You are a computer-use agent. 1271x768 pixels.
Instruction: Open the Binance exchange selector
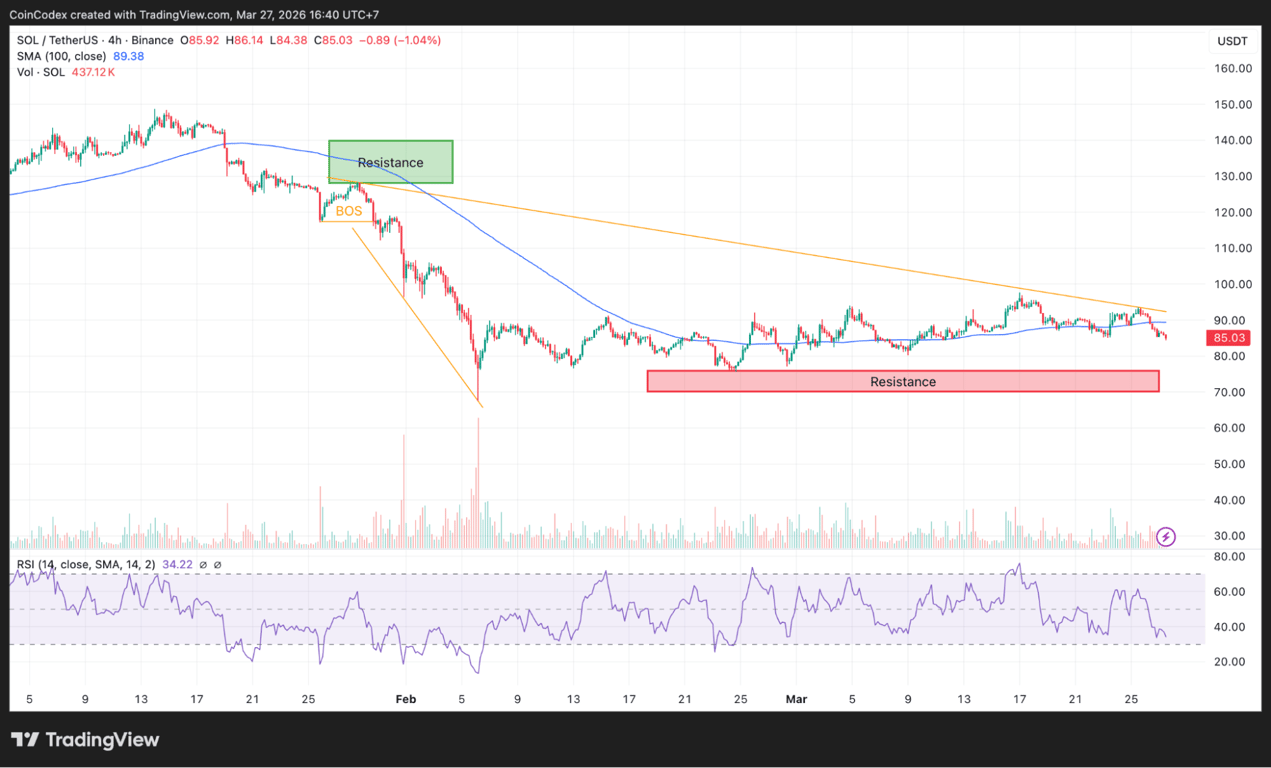150,41
